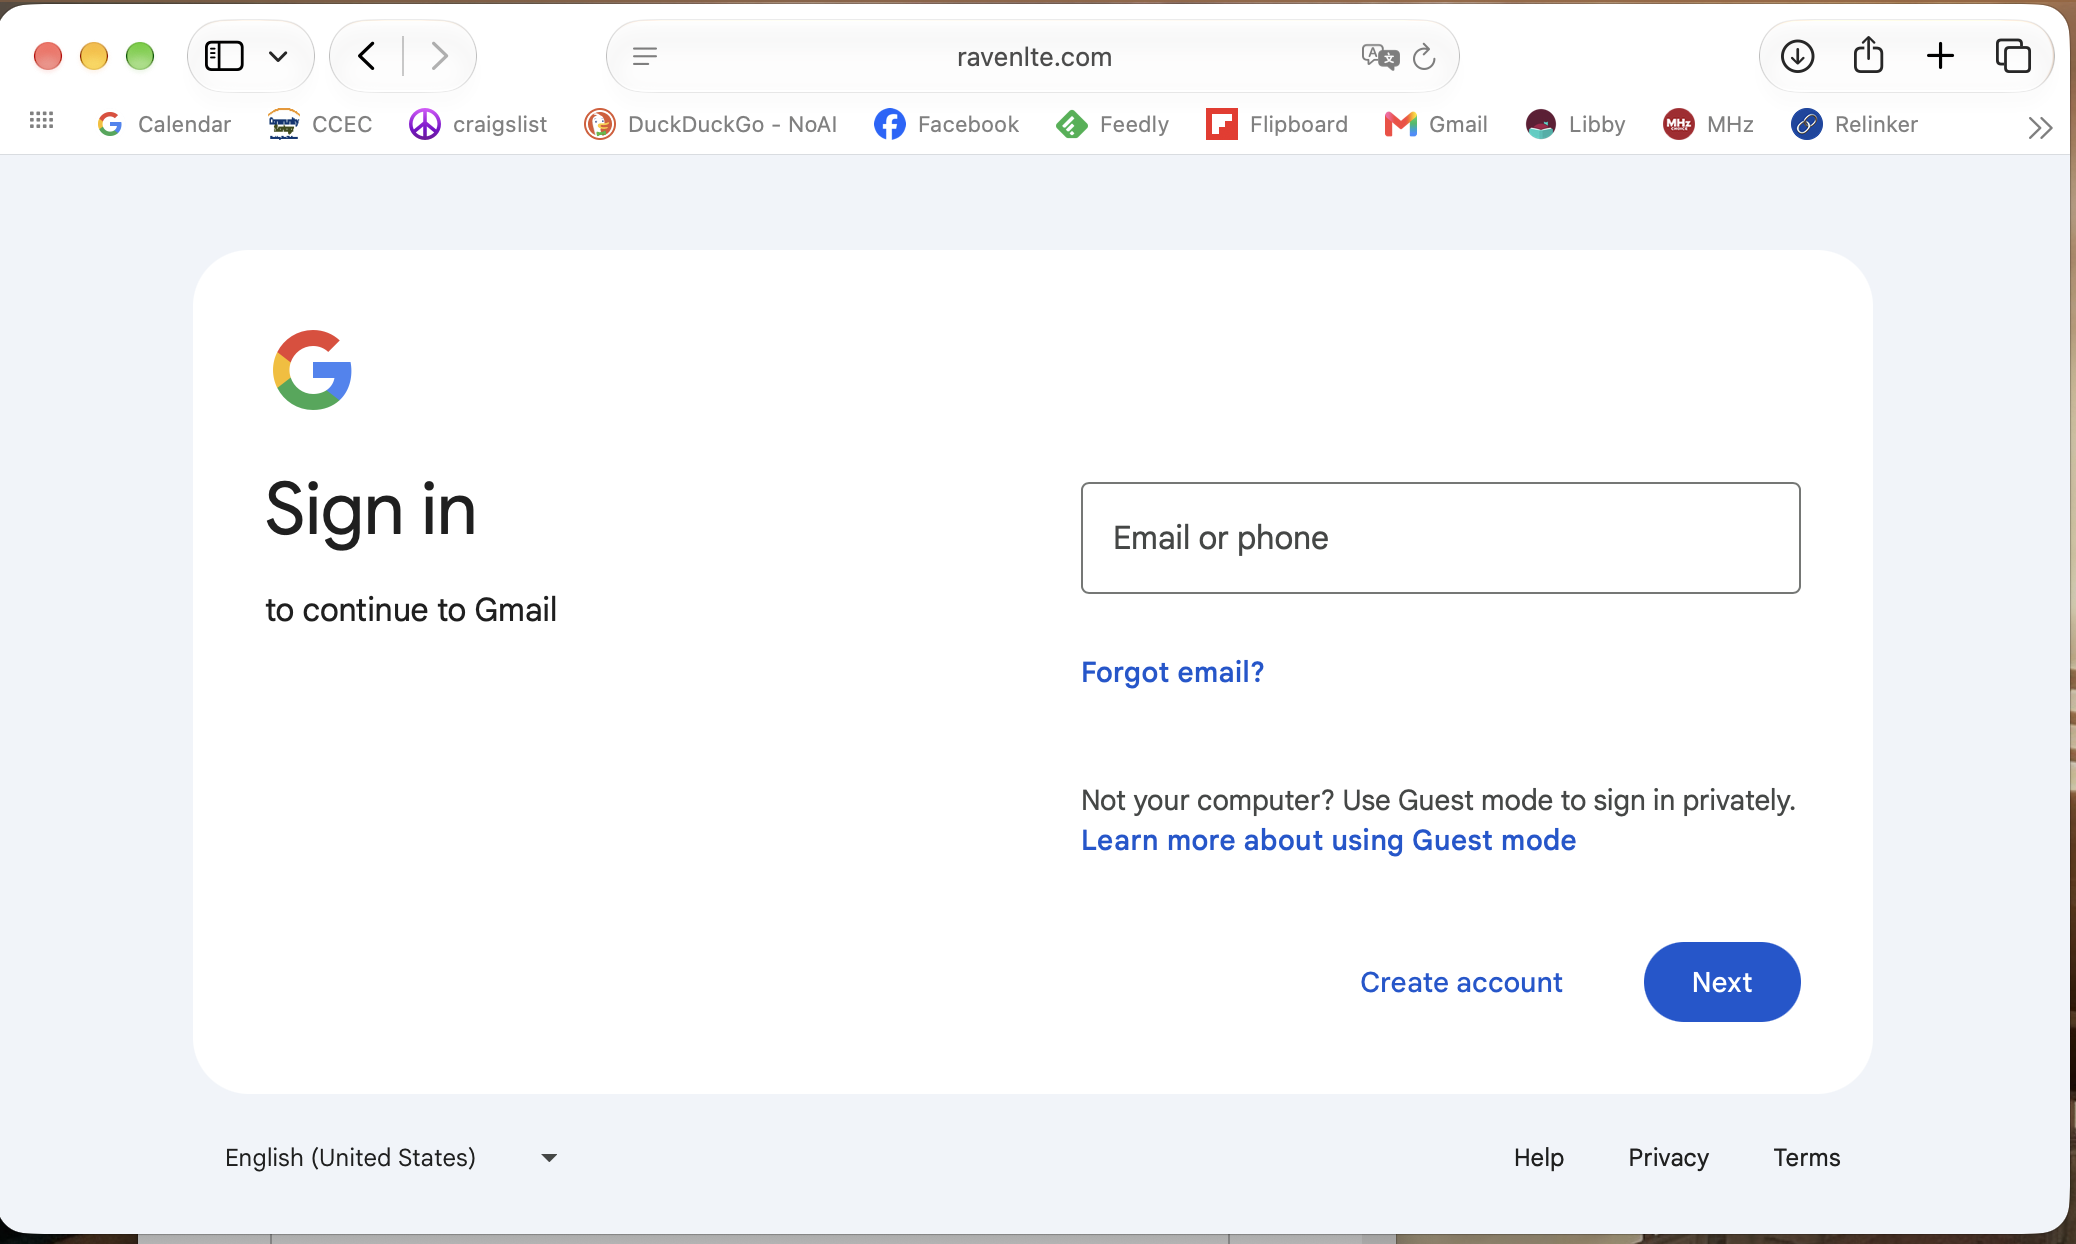Screen dimensions: 2076x1244
Task: Open the Facebook bookmark
Action: pyautogui.click(x=946, y=124)
